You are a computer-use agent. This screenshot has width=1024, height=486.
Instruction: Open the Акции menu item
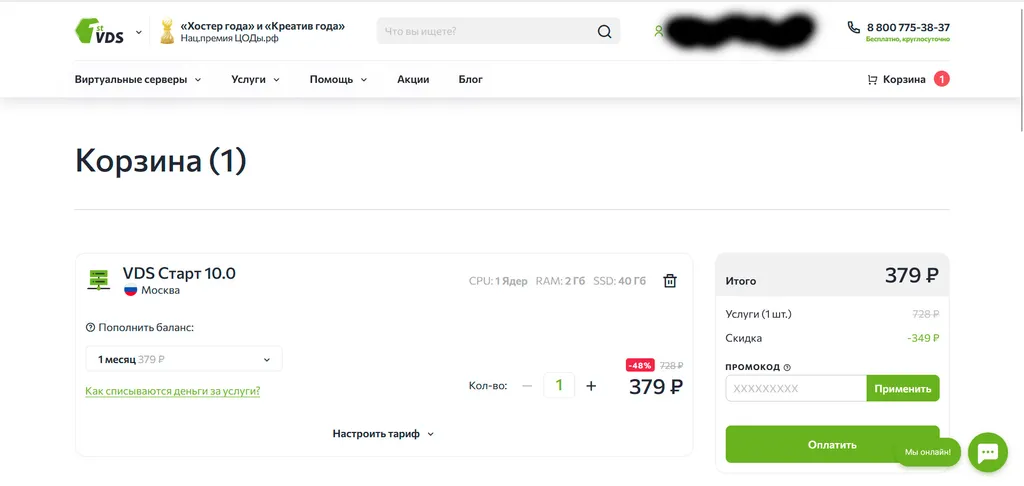coord(413,80)
